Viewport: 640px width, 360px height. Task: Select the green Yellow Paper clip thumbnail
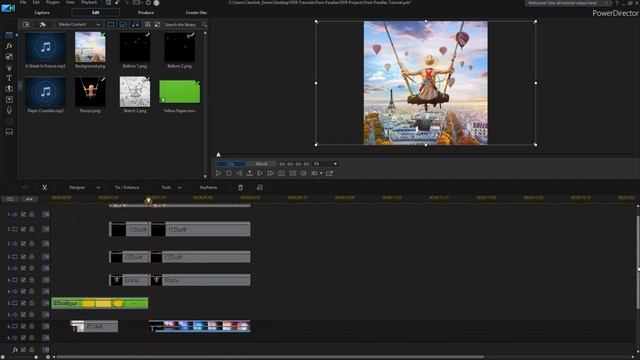pyautogui.click(x=180, y=91)
